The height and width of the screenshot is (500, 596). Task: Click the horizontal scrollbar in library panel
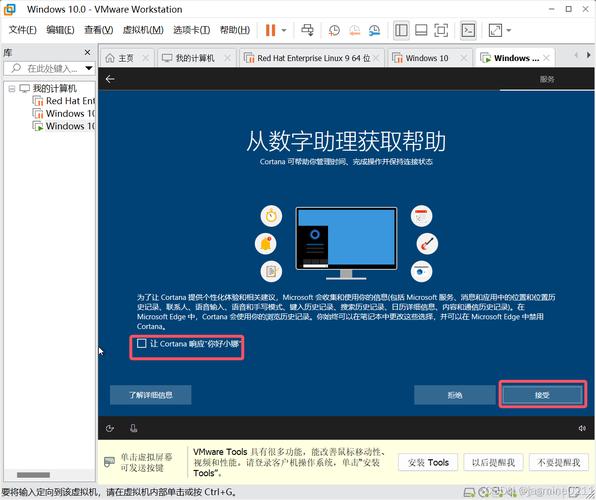pos(33,475)
